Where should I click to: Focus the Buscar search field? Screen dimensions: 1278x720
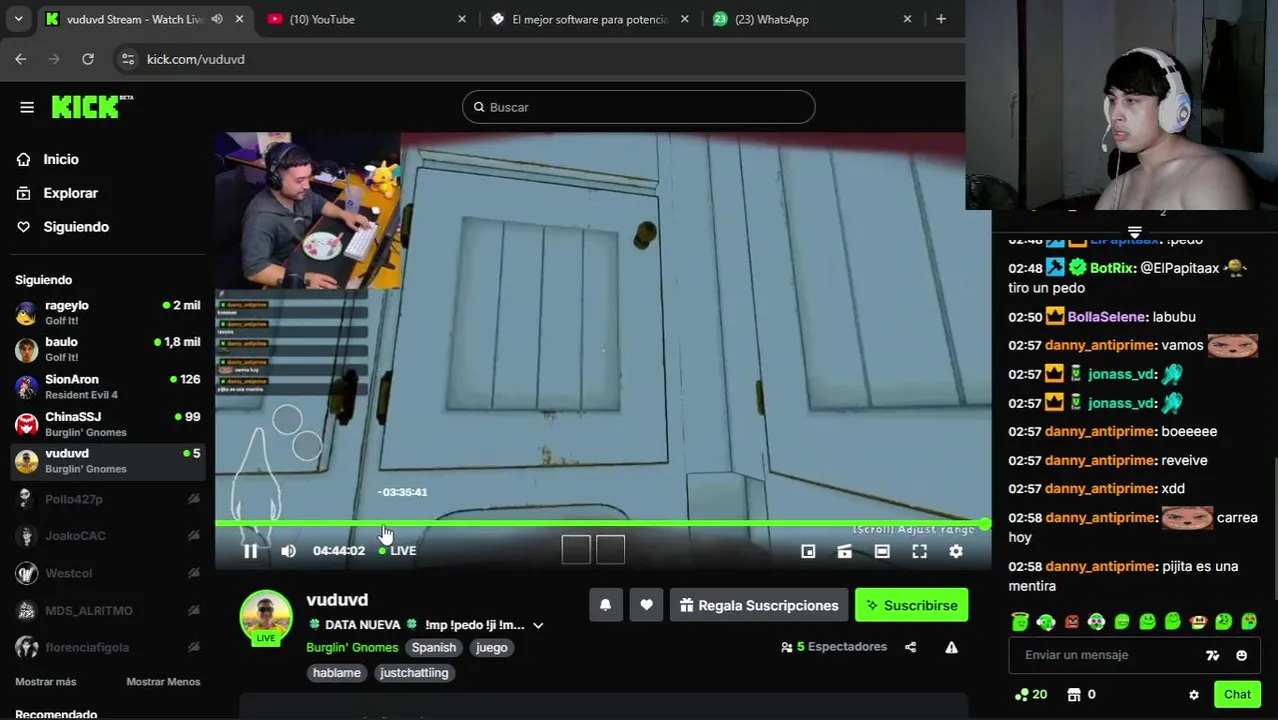pos(639,107)
